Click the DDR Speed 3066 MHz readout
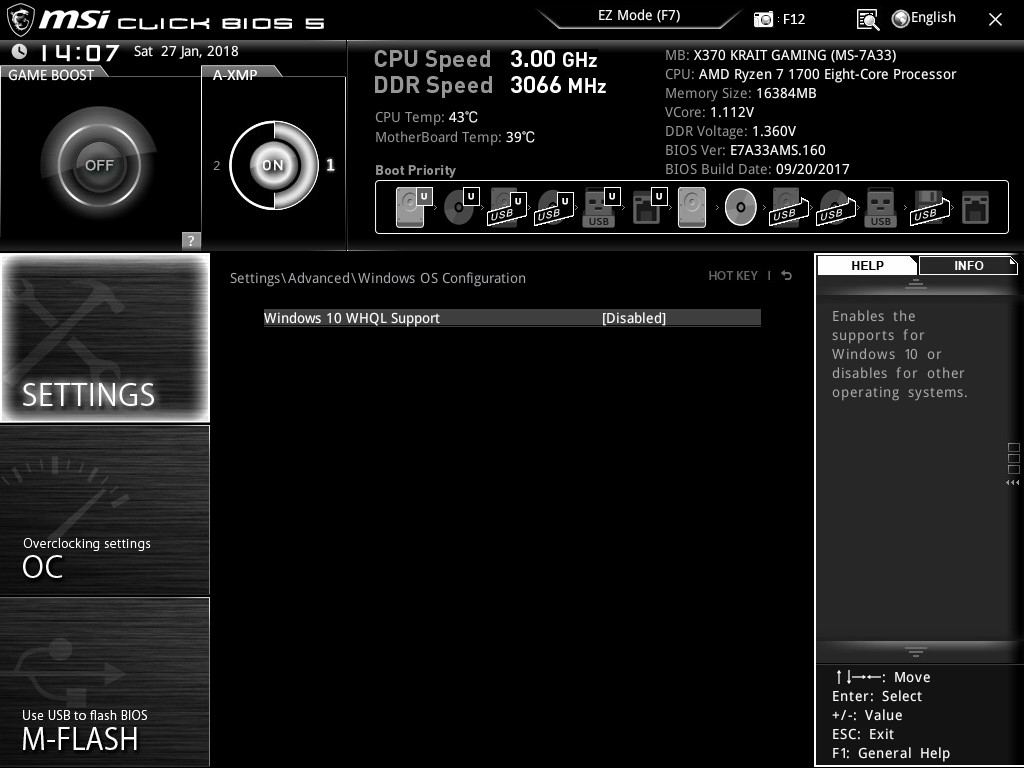 point(490,86)
